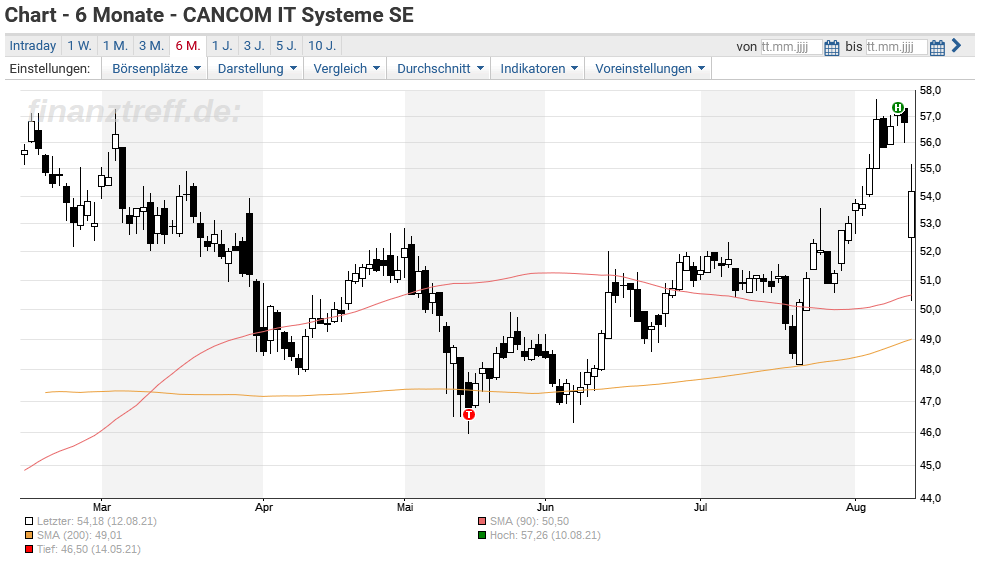Click the 'Letzter: 54,18 (12.08.21)' legend text
The width and height of the screenshot is (984, 561).
click(x=97, y=521)
